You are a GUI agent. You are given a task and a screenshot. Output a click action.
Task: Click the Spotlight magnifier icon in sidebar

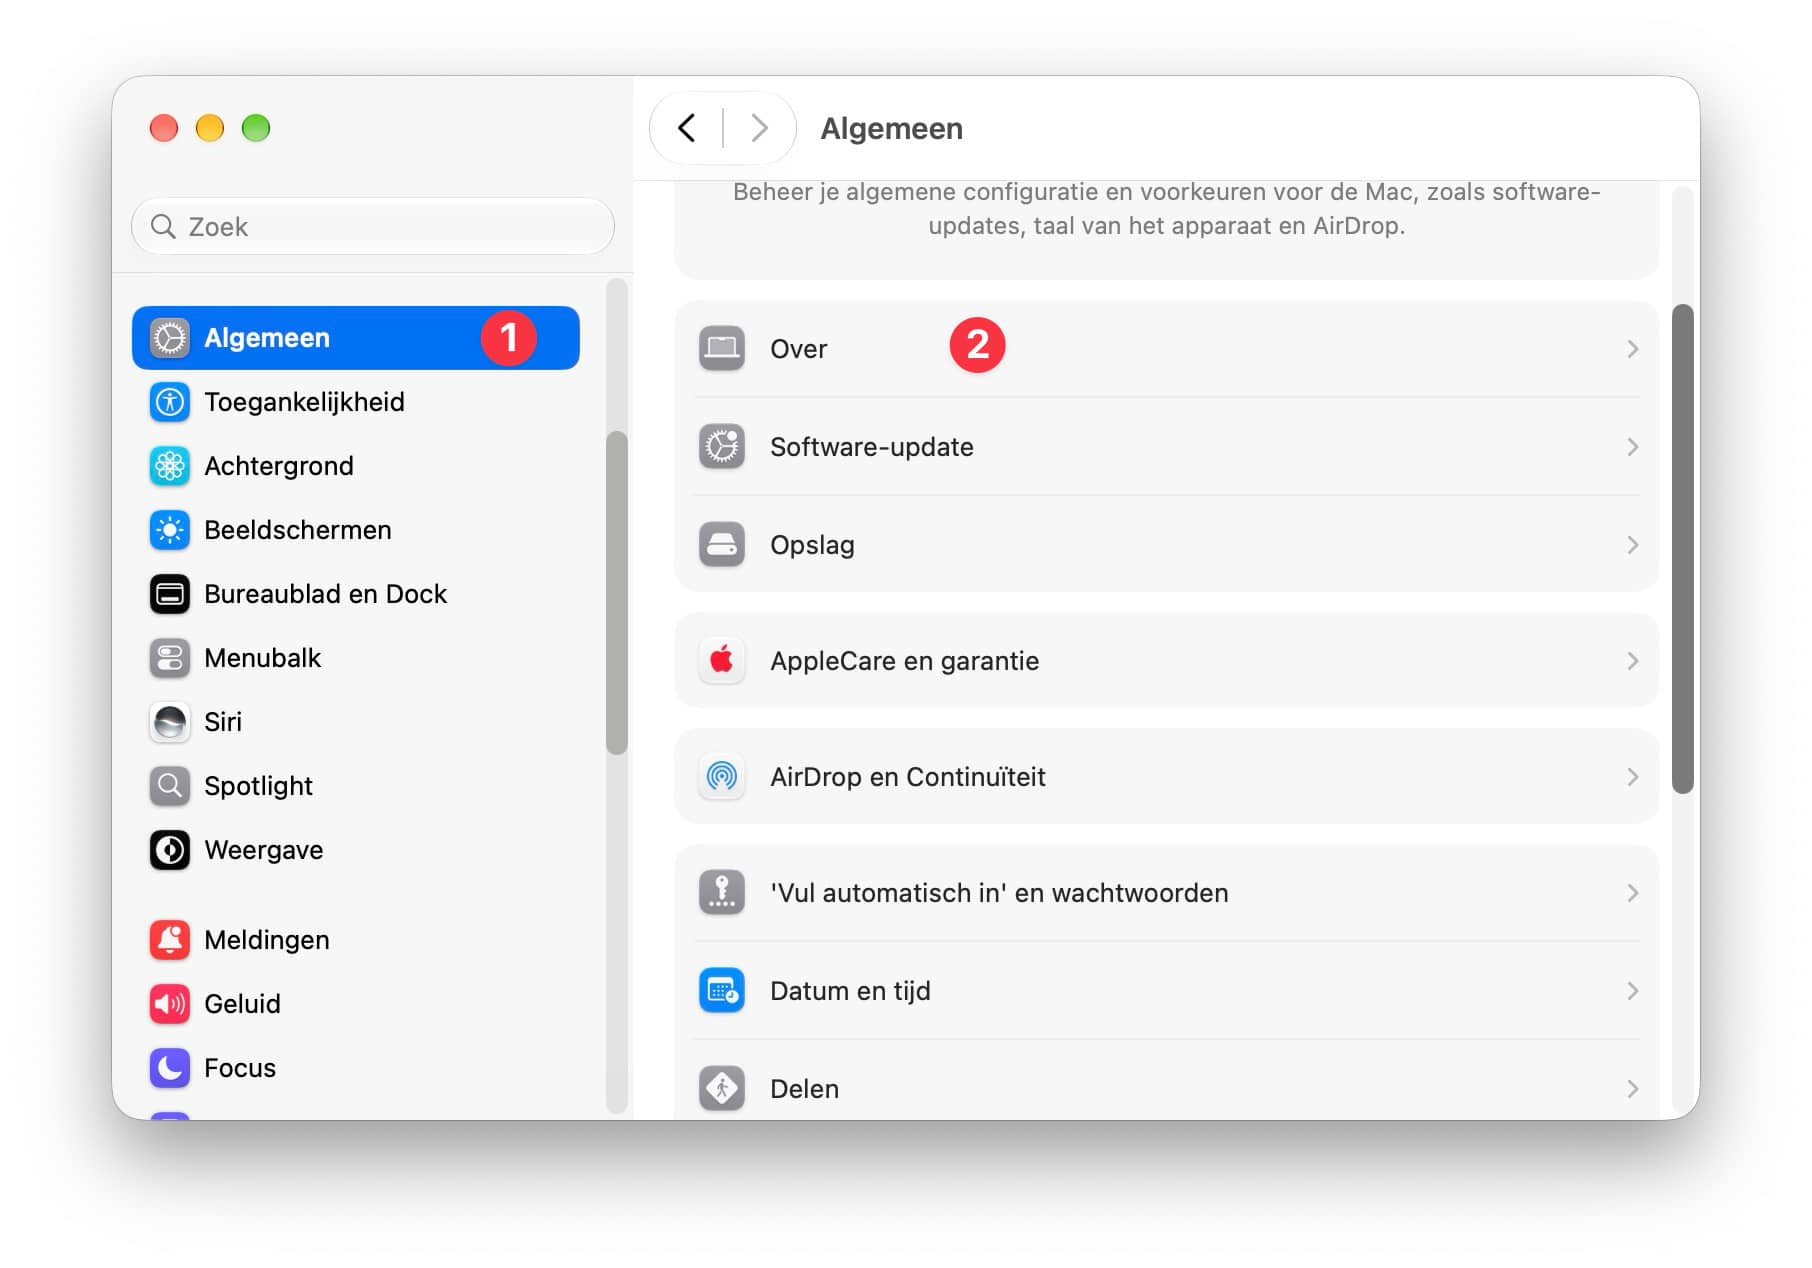tap(170, 786)
